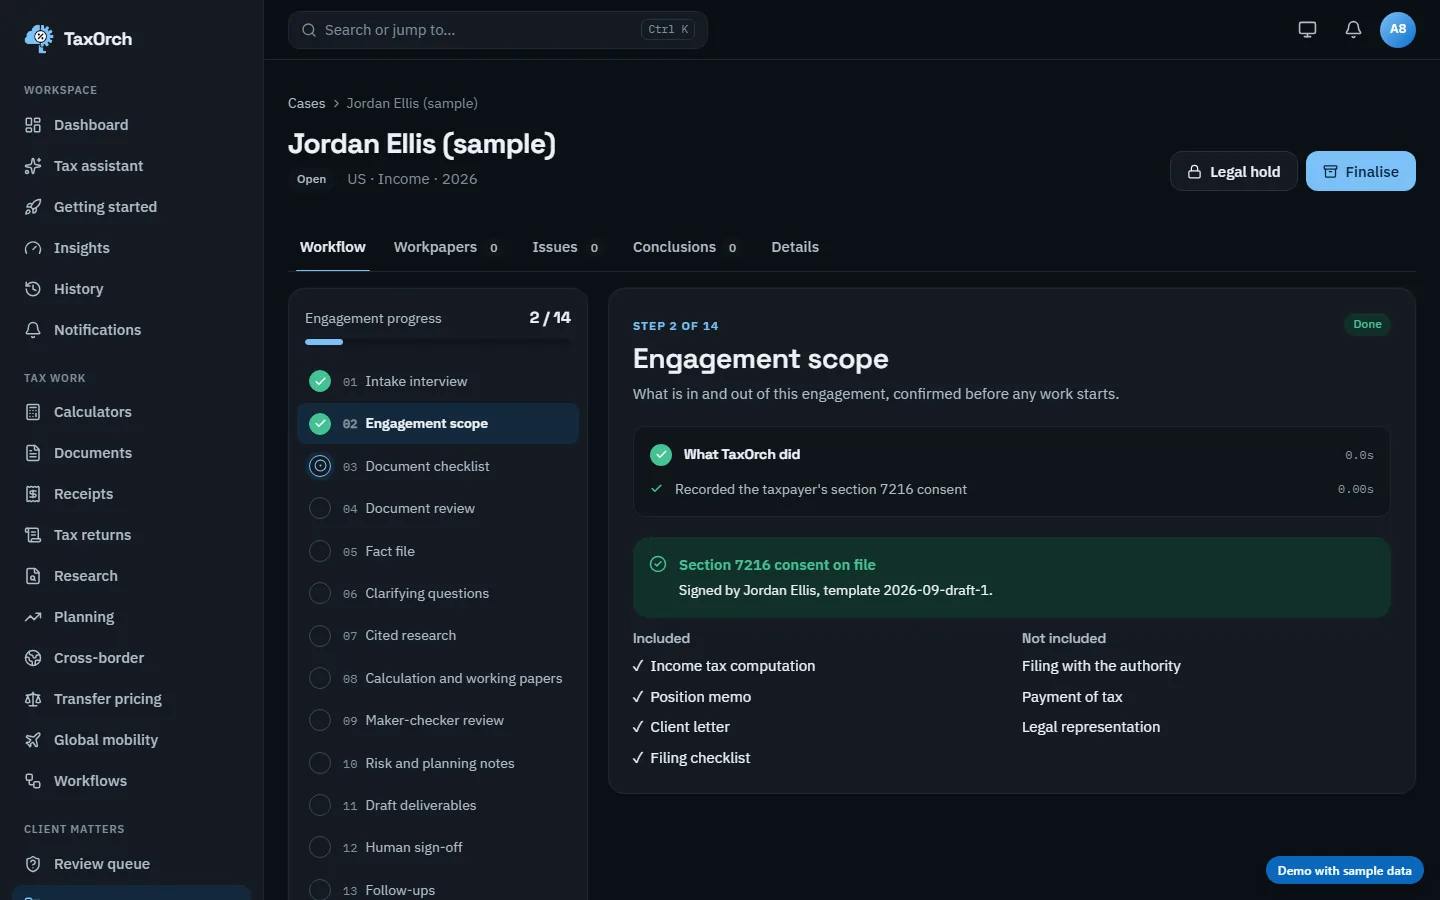This screenshot has width=1440, height=900.
Task: Select the Fact file step circle
Action: point(320,551)
